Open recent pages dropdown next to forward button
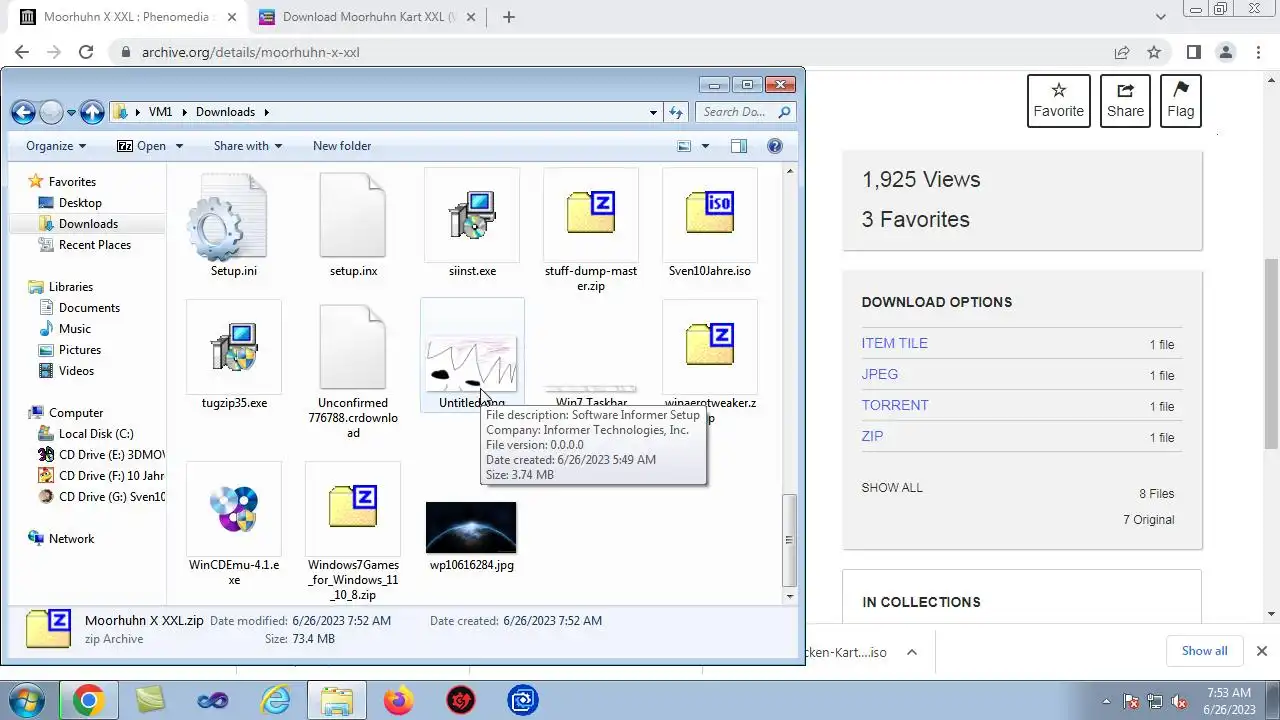Screen dimensions: 1280x720 click(x=72, y=112)
